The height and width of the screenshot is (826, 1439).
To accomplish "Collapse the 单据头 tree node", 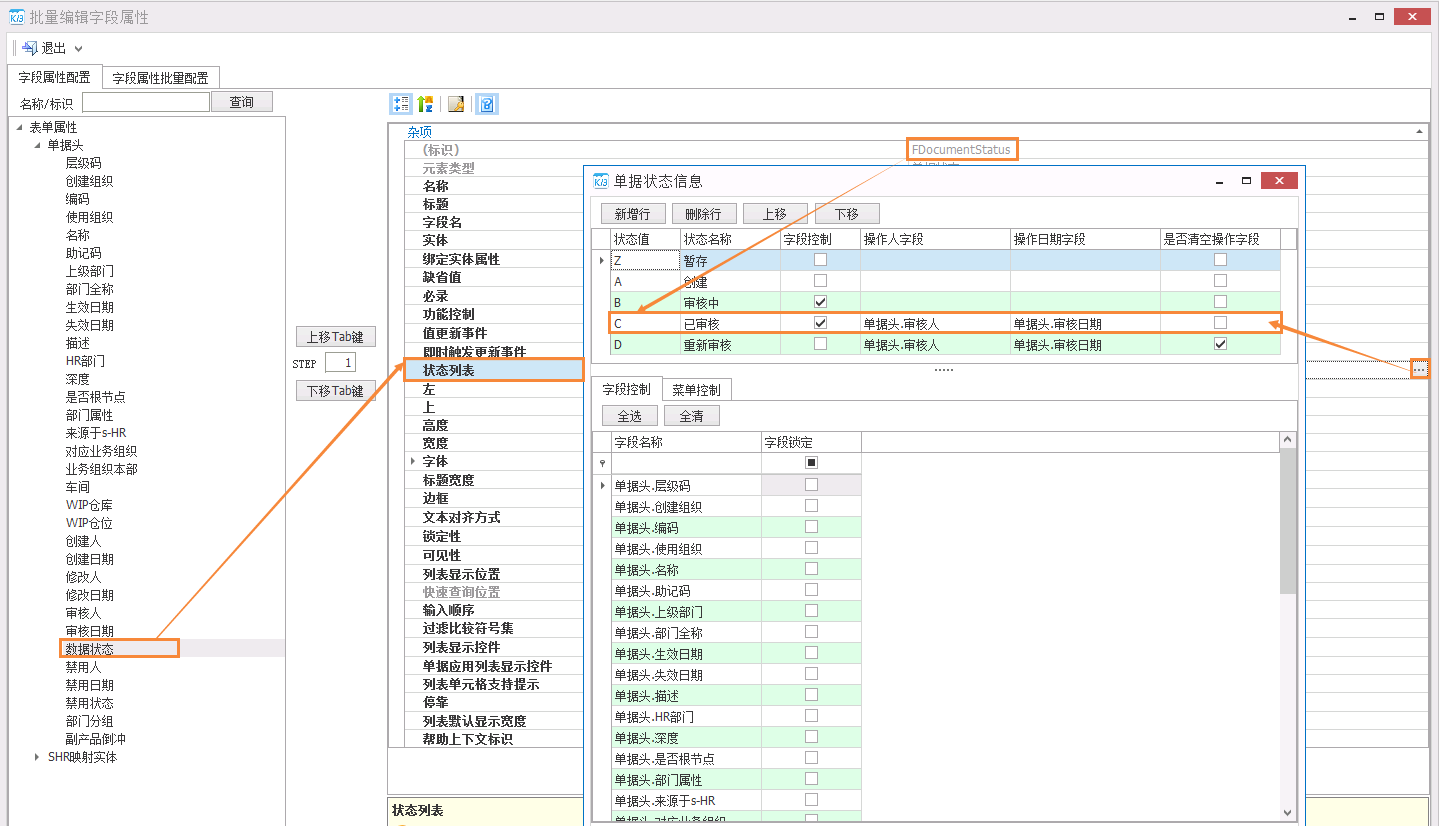I will click(38, 145).
